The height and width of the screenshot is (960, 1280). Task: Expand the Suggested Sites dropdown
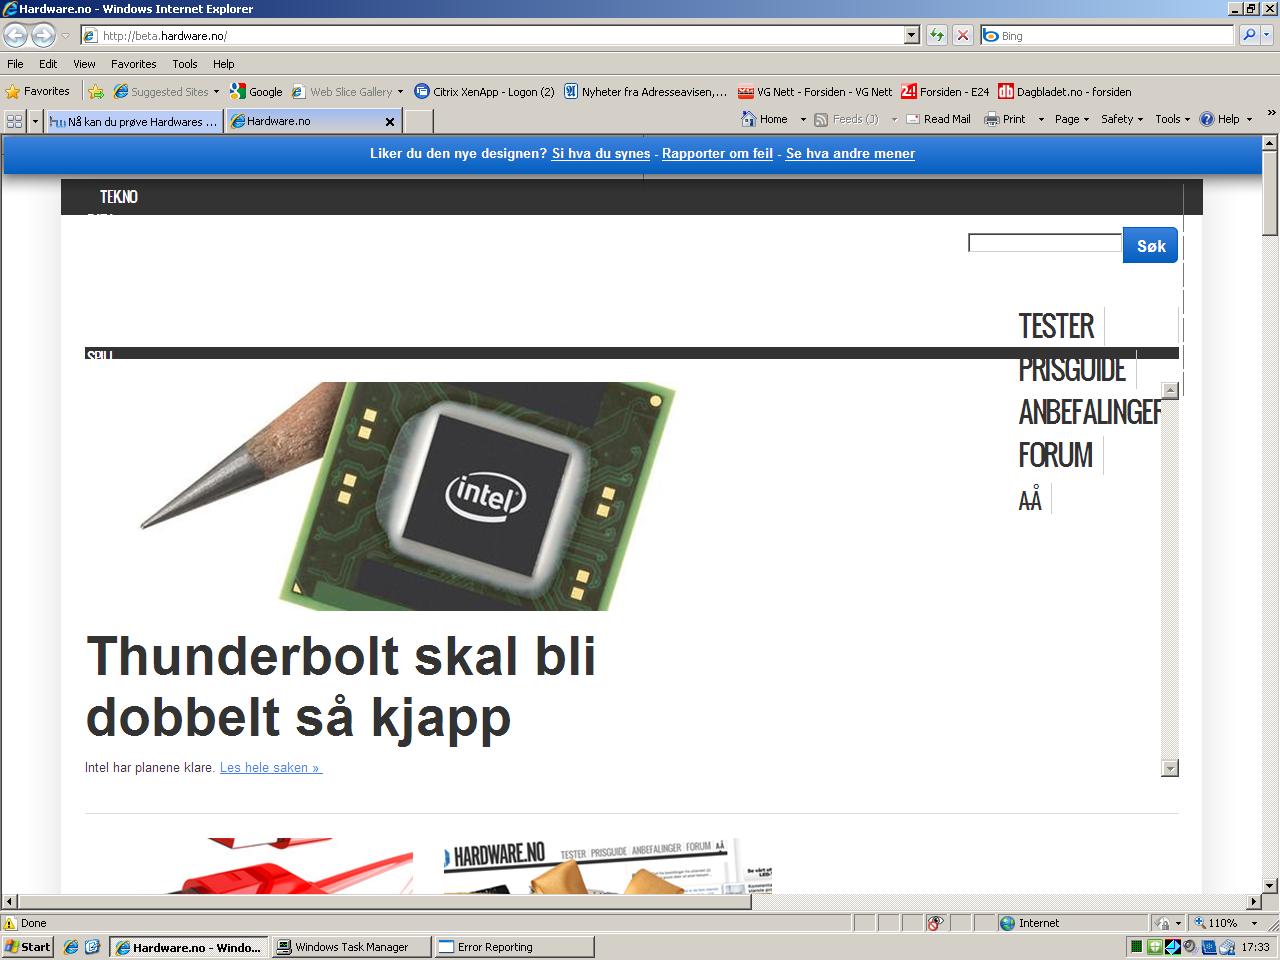click(216, 92)
